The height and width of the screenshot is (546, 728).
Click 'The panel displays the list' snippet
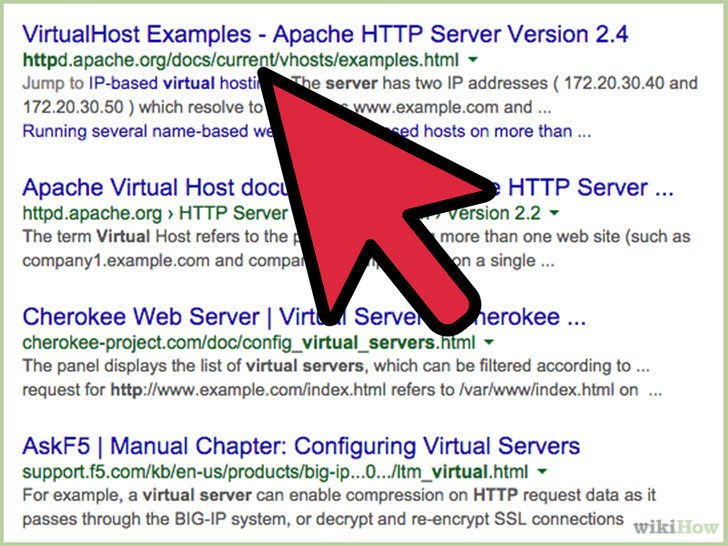coord(336,366)
